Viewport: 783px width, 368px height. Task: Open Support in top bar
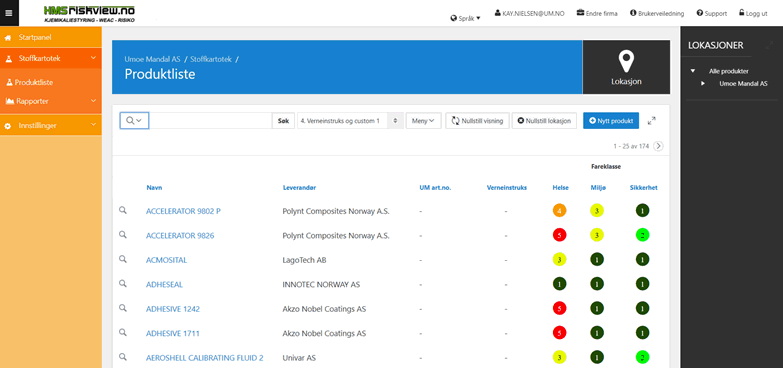(x=712, y=13)
